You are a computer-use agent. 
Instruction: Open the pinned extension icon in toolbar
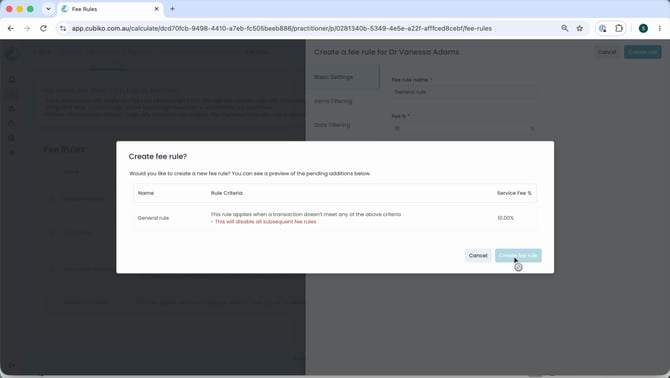602,28
